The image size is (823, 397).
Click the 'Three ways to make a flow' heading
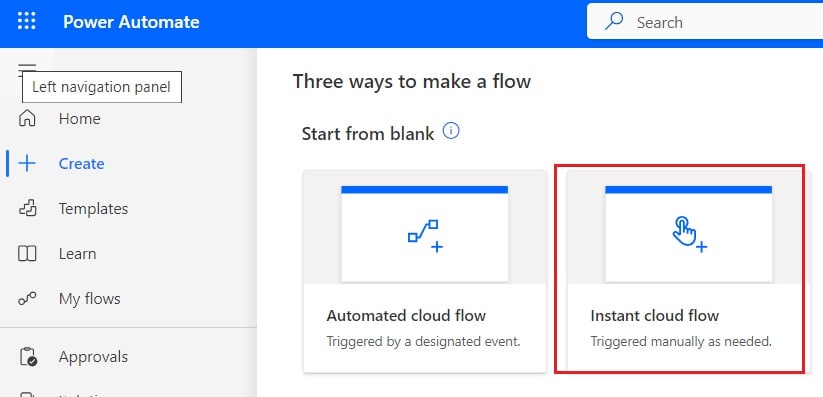coord(412,82)
